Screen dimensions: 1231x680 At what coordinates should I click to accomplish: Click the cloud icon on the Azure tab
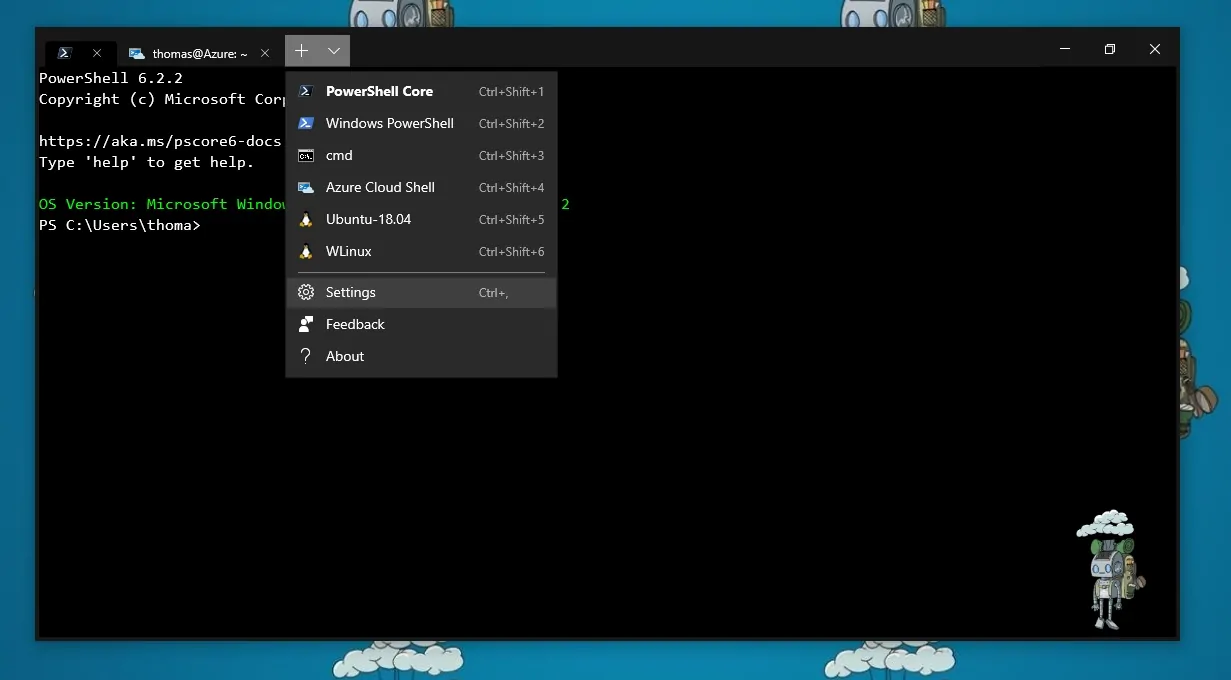pyautogui.click(x=137, y=53)
